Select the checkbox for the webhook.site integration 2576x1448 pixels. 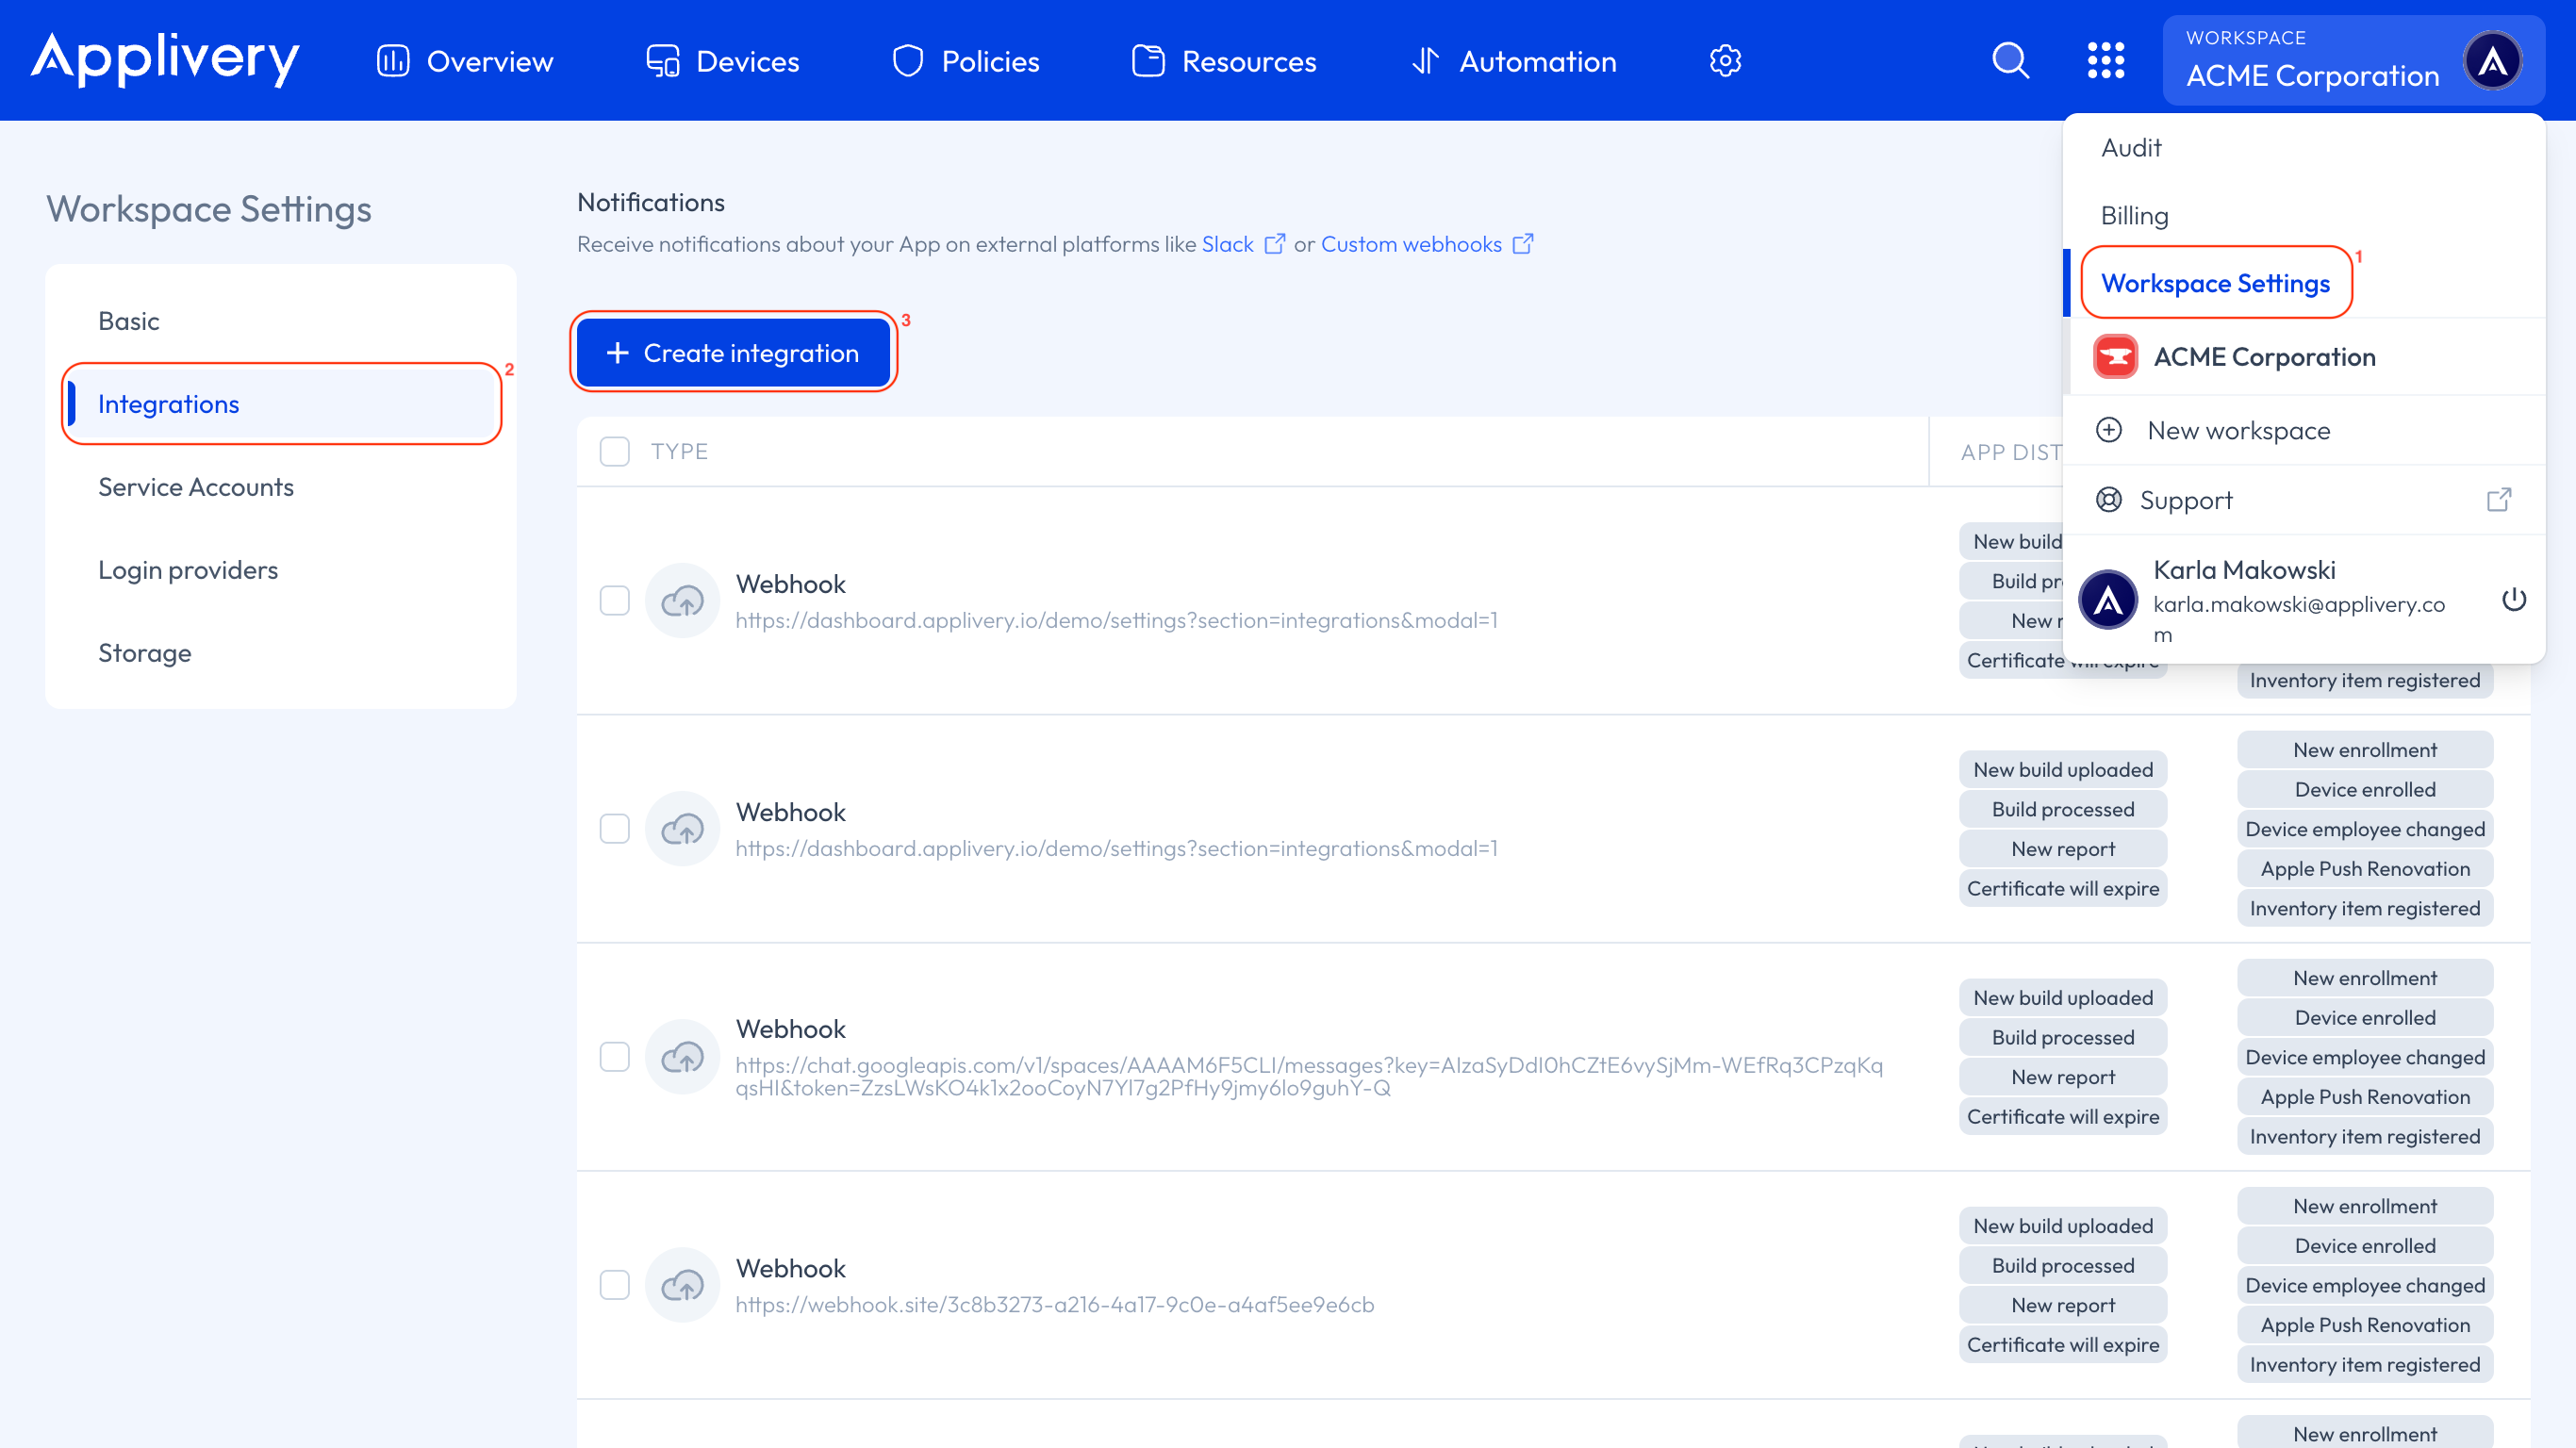[x=615, y=1285]
